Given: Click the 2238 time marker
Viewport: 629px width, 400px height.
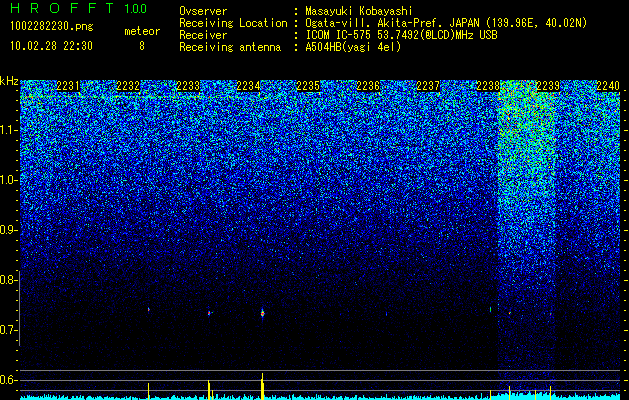Looking at the screenshot, I should (x=488, y=86).
